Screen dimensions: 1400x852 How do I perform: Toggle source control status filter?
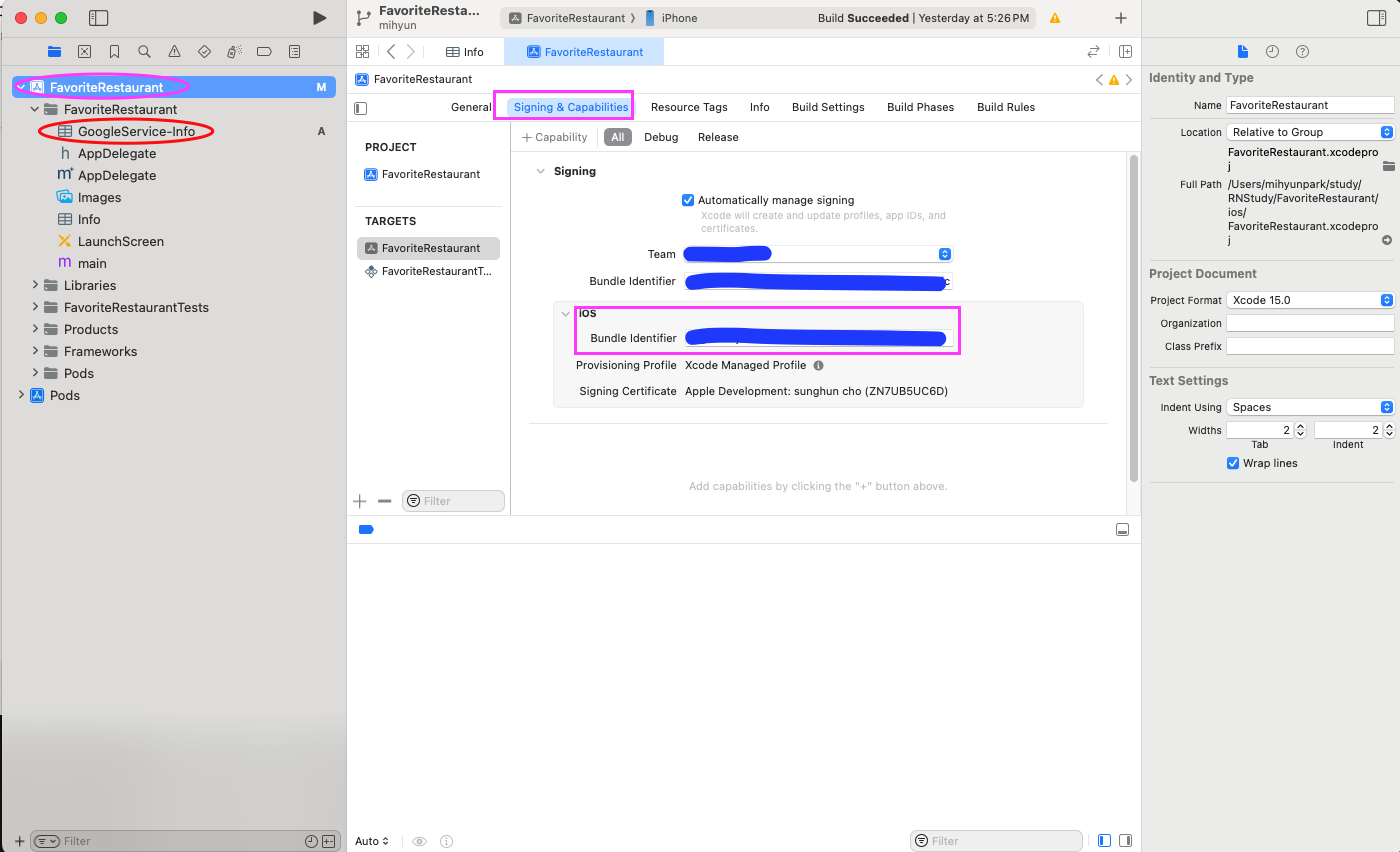pos(330,841)
